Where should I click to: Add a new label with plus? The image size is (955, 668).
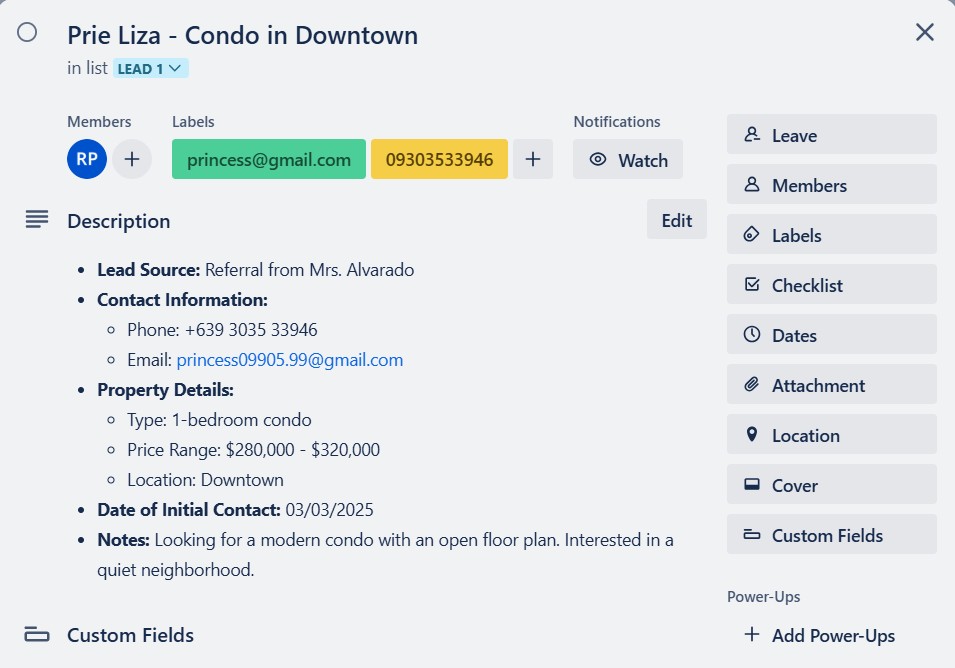[x=533, y=159]
